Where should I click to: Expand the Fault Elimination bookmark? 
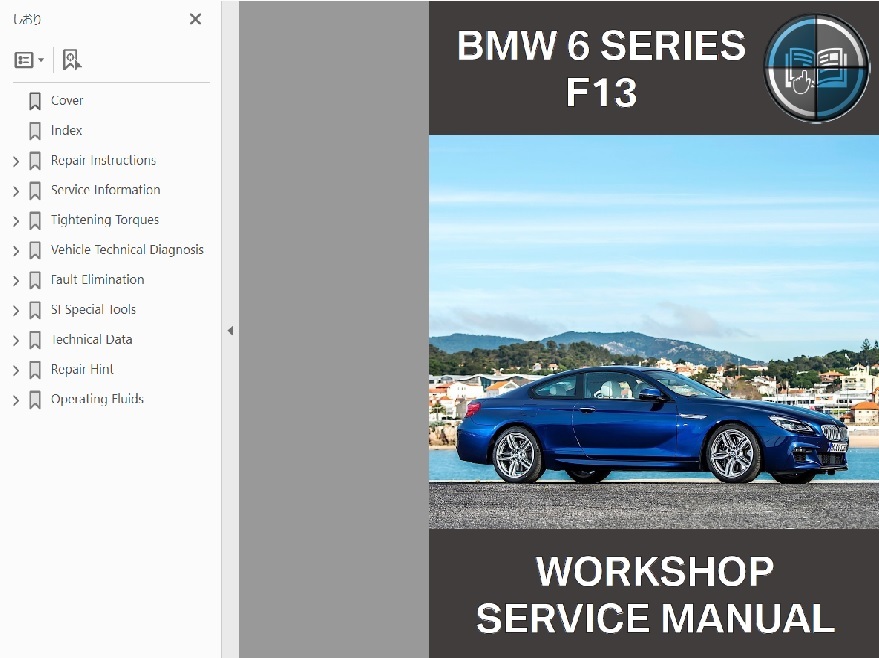tap(16, 281)
